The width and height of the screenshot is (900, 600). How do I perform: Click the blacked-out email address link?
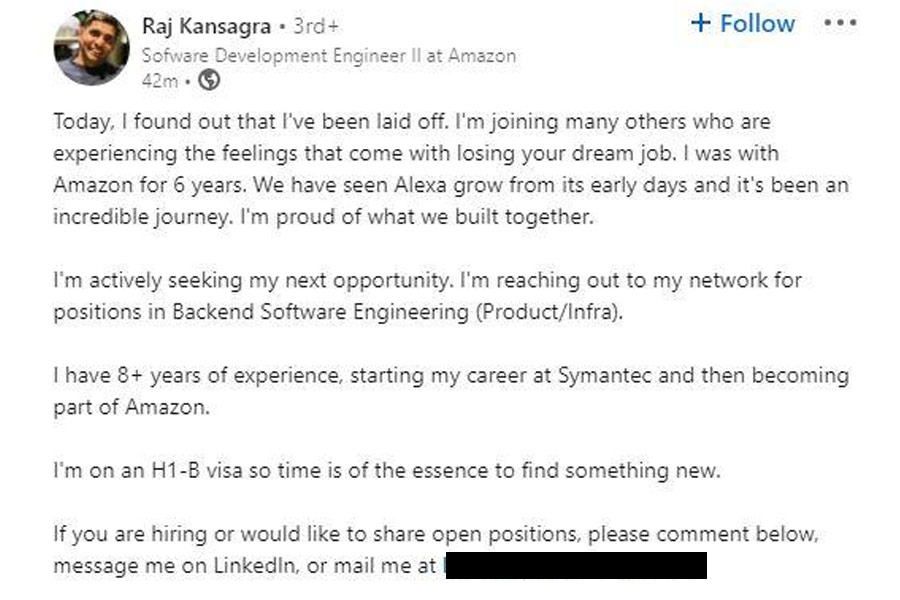pos(574,566)
